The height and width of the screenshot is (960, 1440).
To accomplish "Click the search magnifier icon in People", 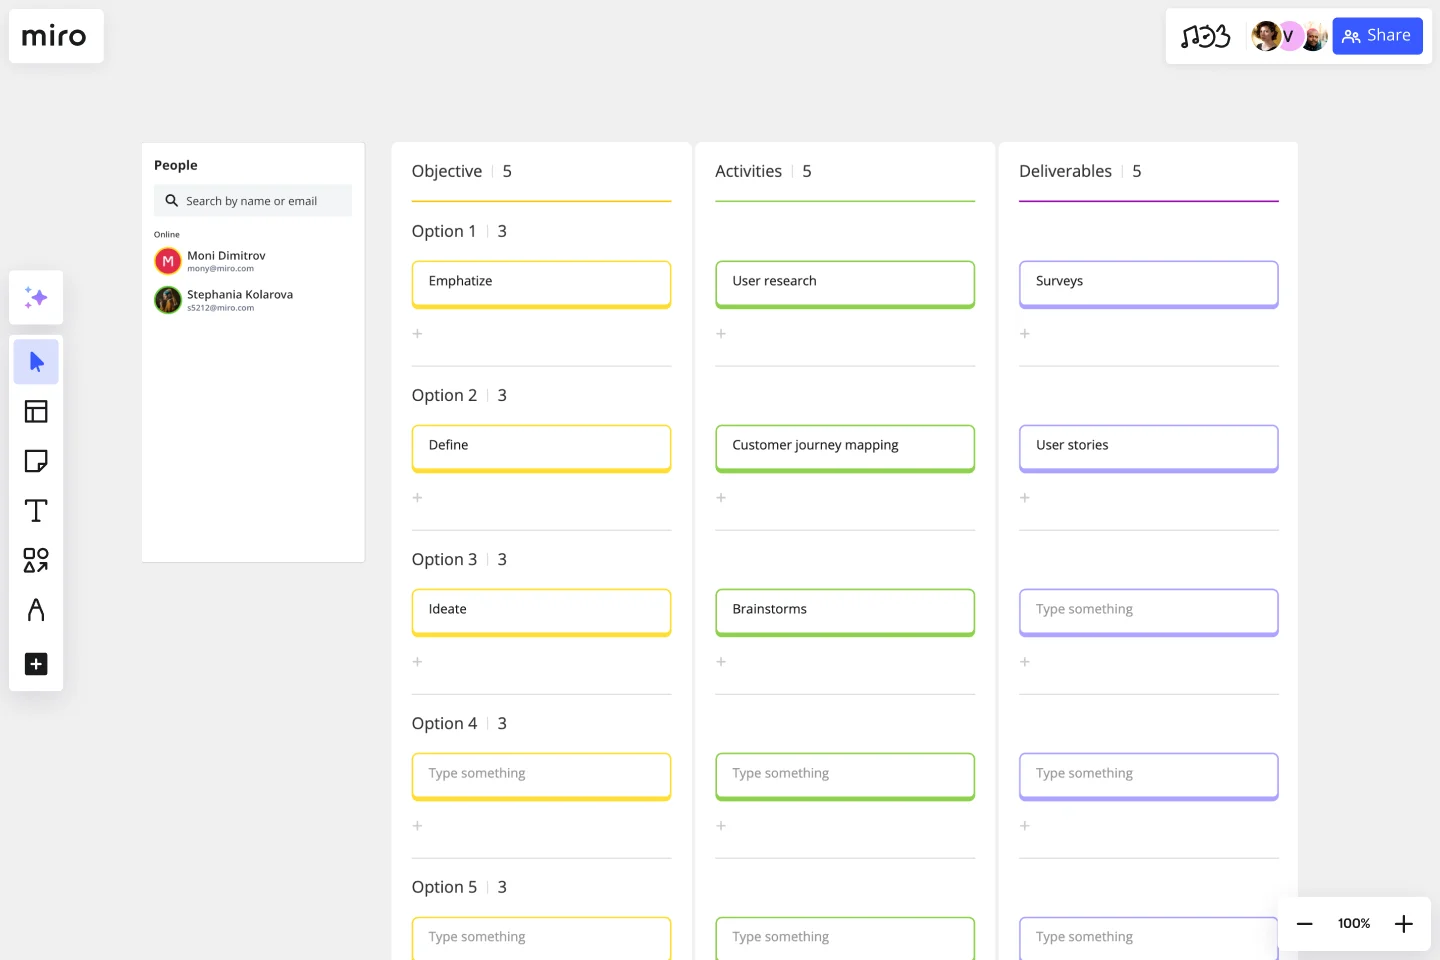I will point(172,201).
